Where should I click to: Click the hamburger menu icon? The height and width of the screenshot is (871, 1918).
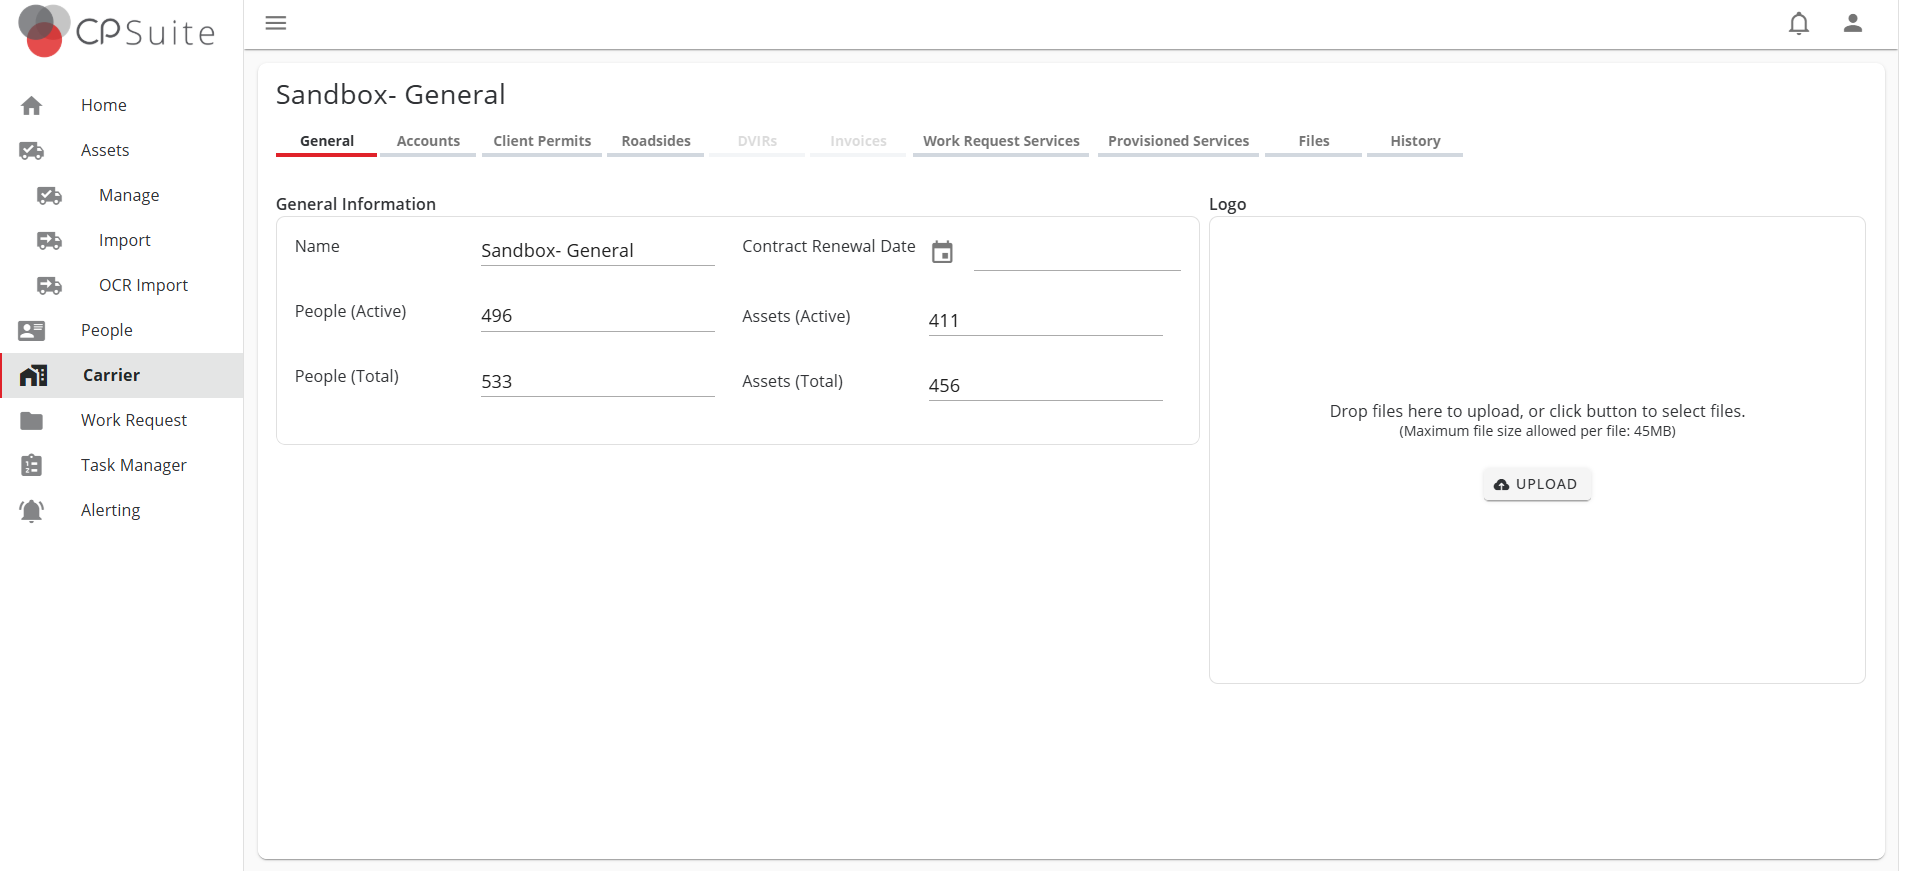(276, 23)
